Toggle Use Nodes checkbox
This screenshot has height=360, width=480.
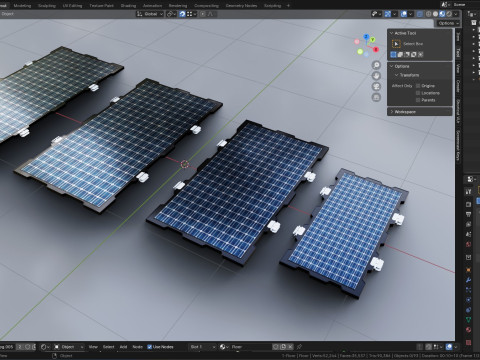click(x=149, y=347)
